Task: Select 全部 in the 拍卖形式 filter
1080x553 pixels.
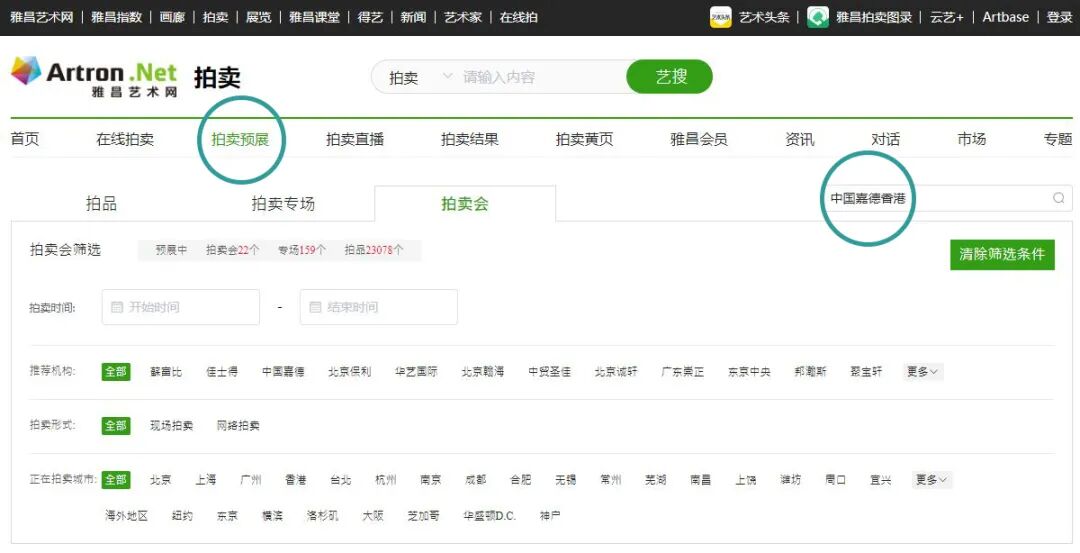Action: 116,426
